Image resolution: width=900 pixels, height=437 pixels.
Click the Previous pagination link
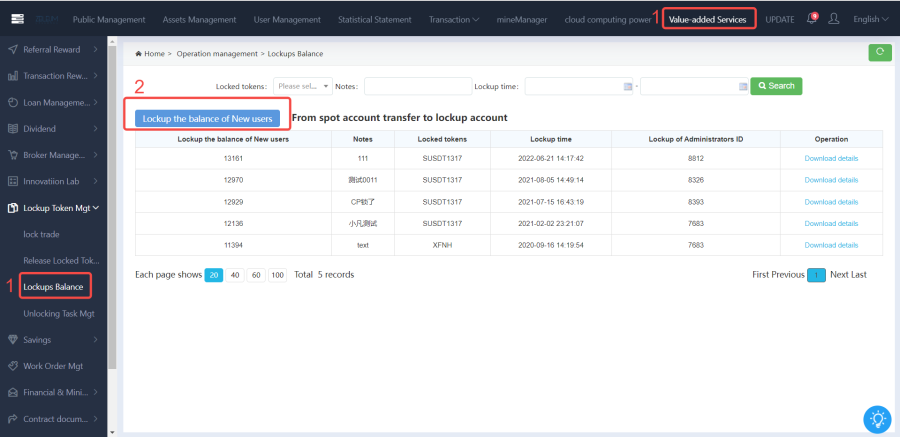coord(788,275)
